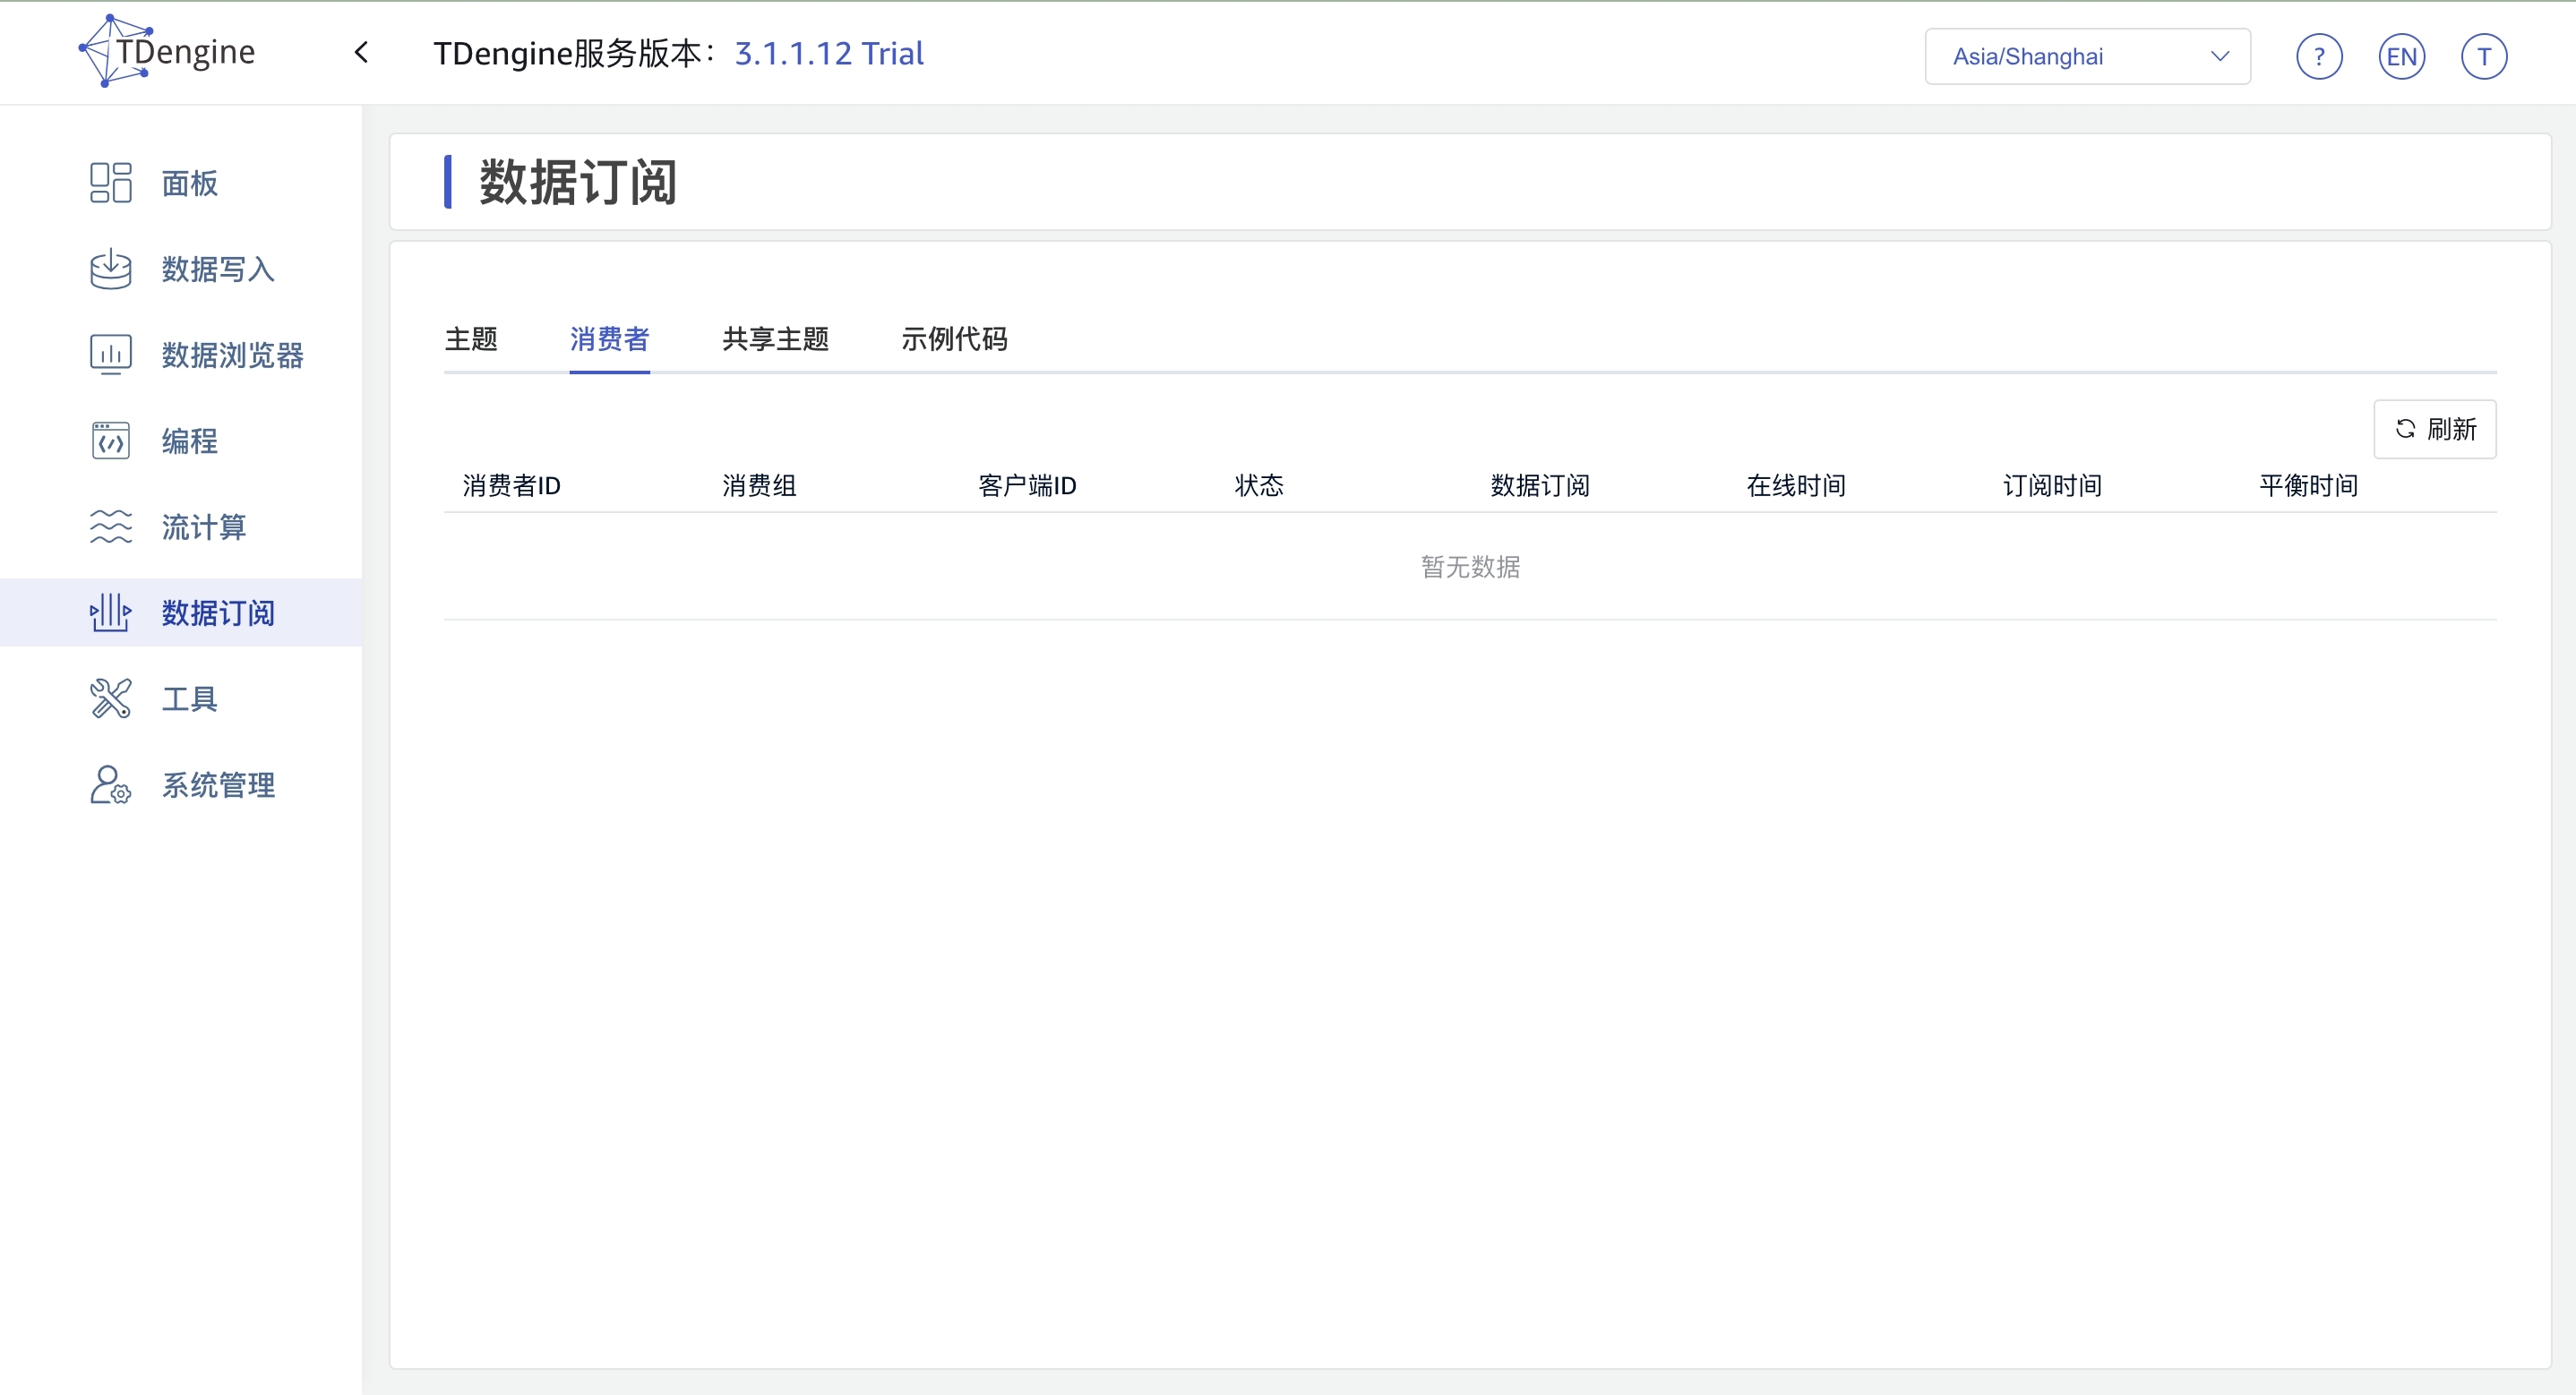
Task: Select the 编程 programming code icon
Action: click(x=110, y=441)
